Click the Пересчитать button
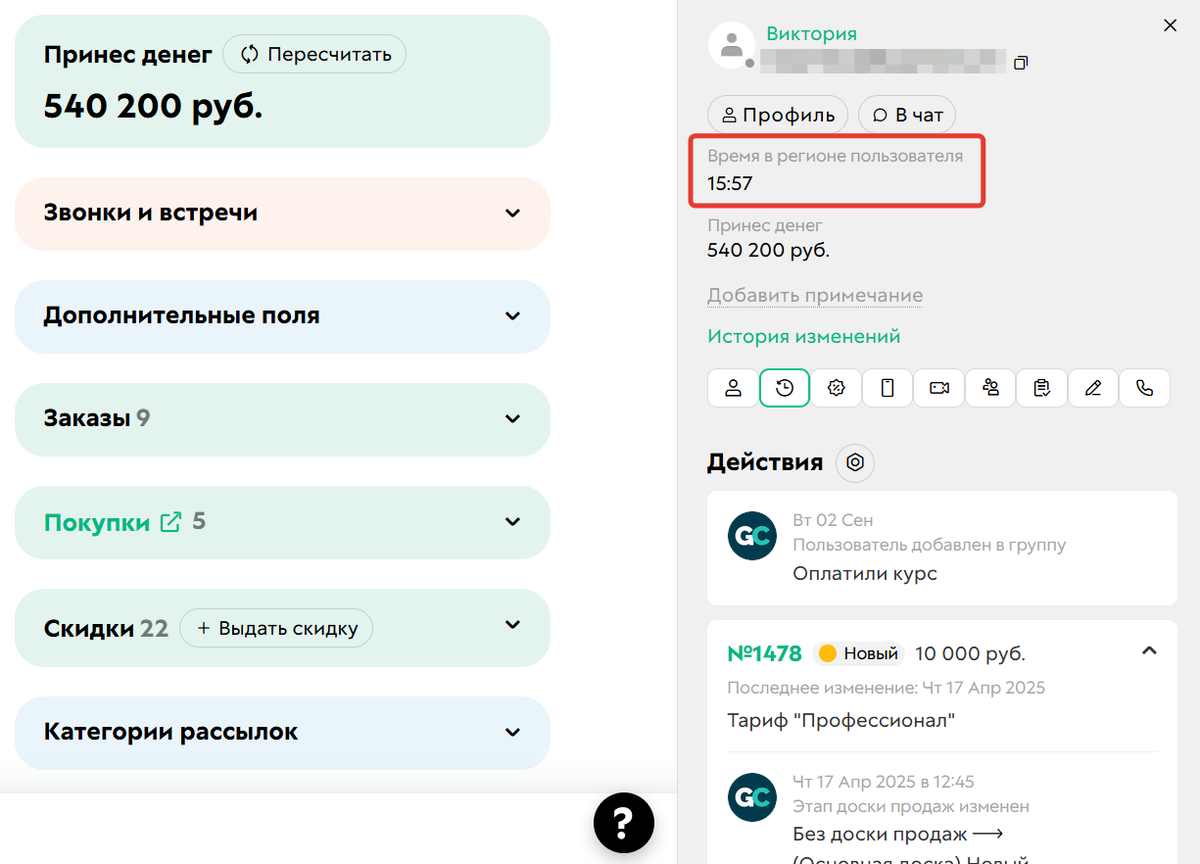The height and width of the screenshot is (864, 1200). point(314,54)
